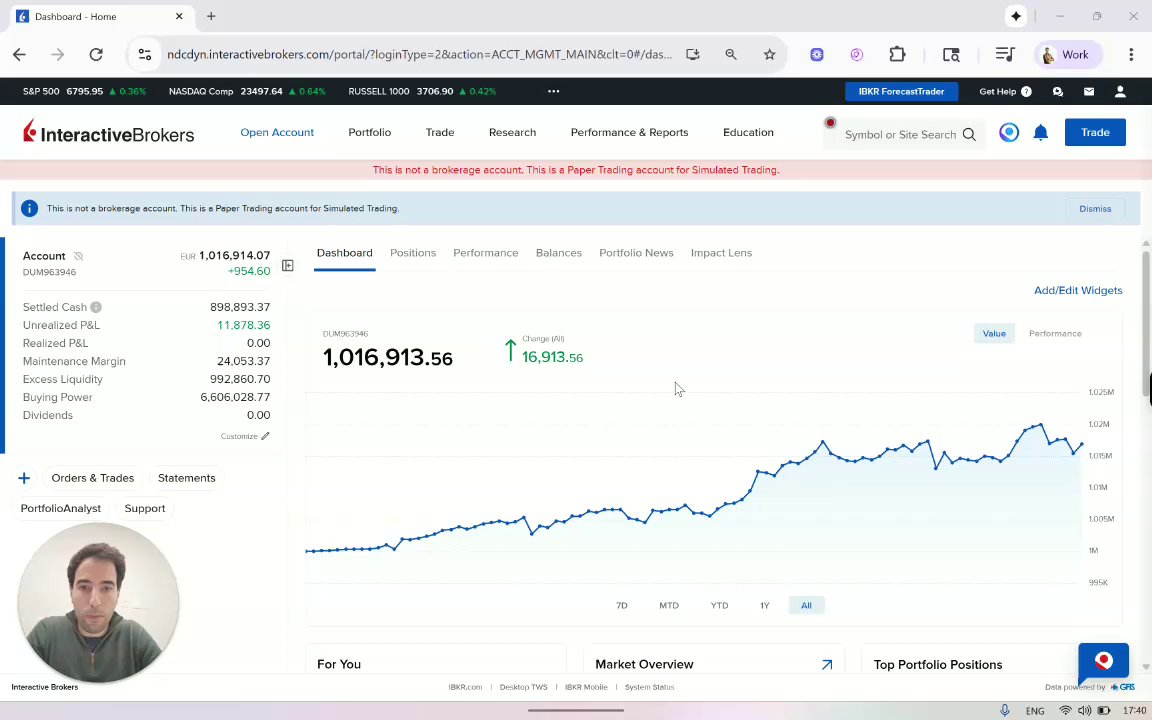The width and height of the screenshot is (1152, 720).
Task: Open Market Overview expand arrow
Action: coord(827,664)
